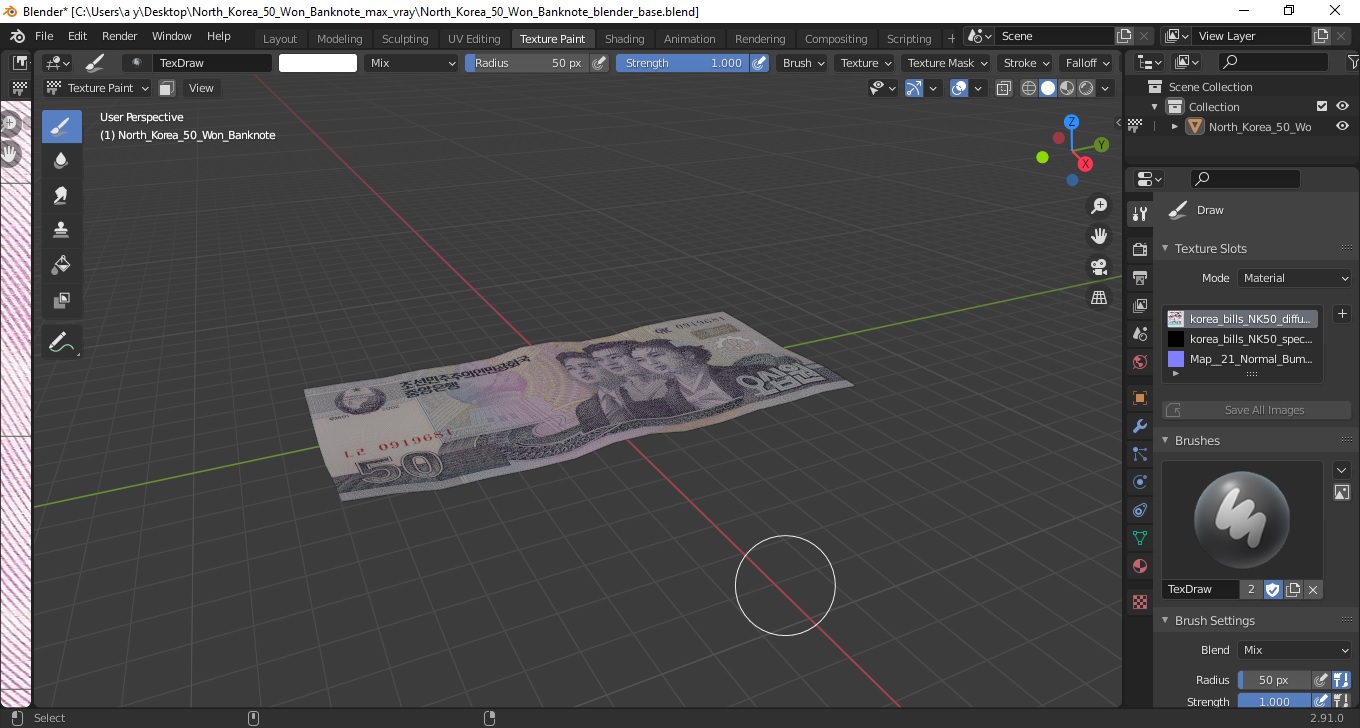The width and height of the screenshot is (1360, 728).
Task: Open View Layer properties tab
Action: [1139, 305]
